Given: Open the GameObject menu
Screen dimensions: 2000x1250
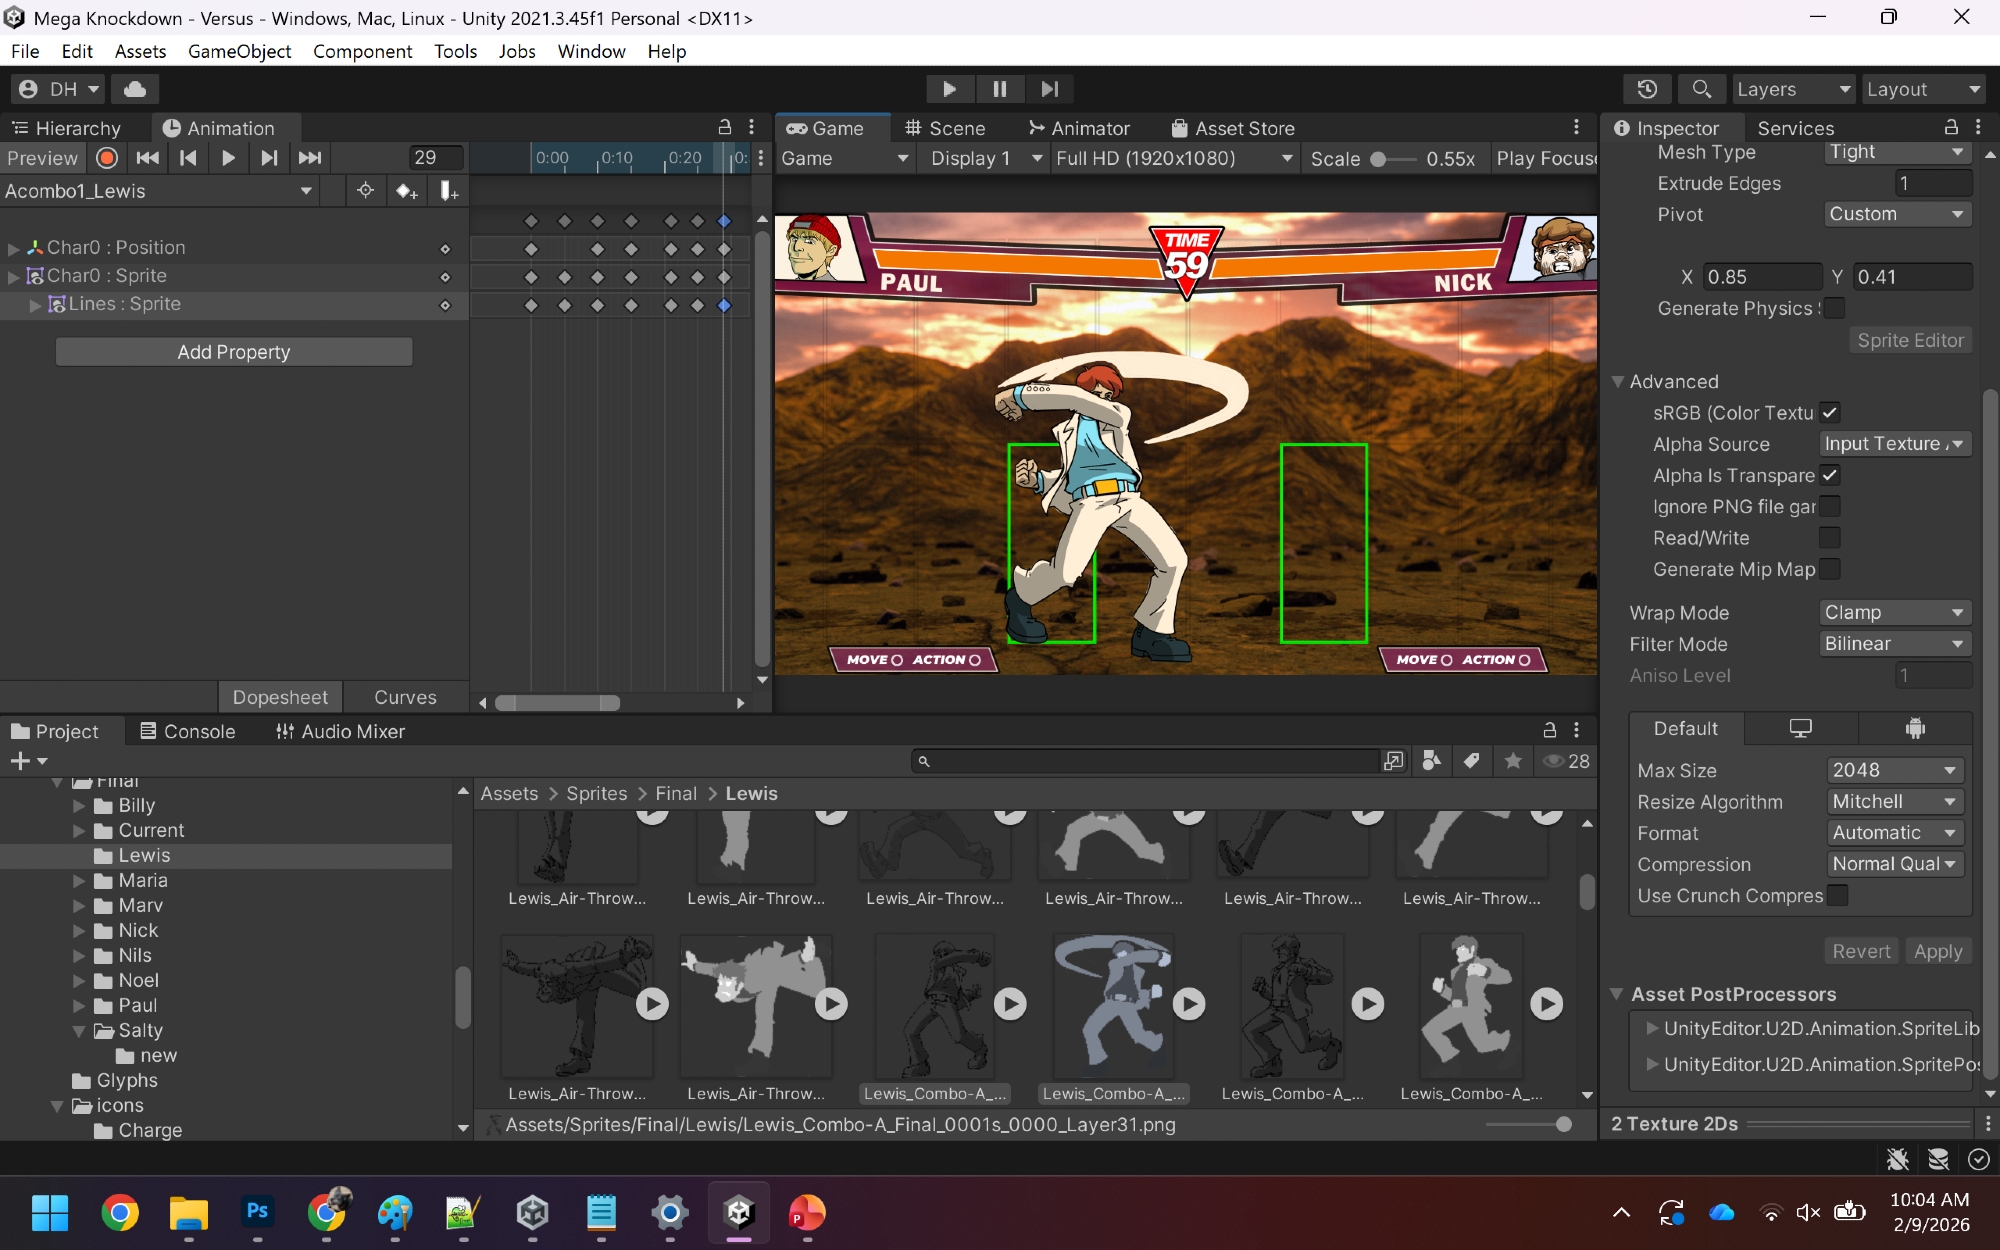Looking at the screenshot, I should click(239, 51).
